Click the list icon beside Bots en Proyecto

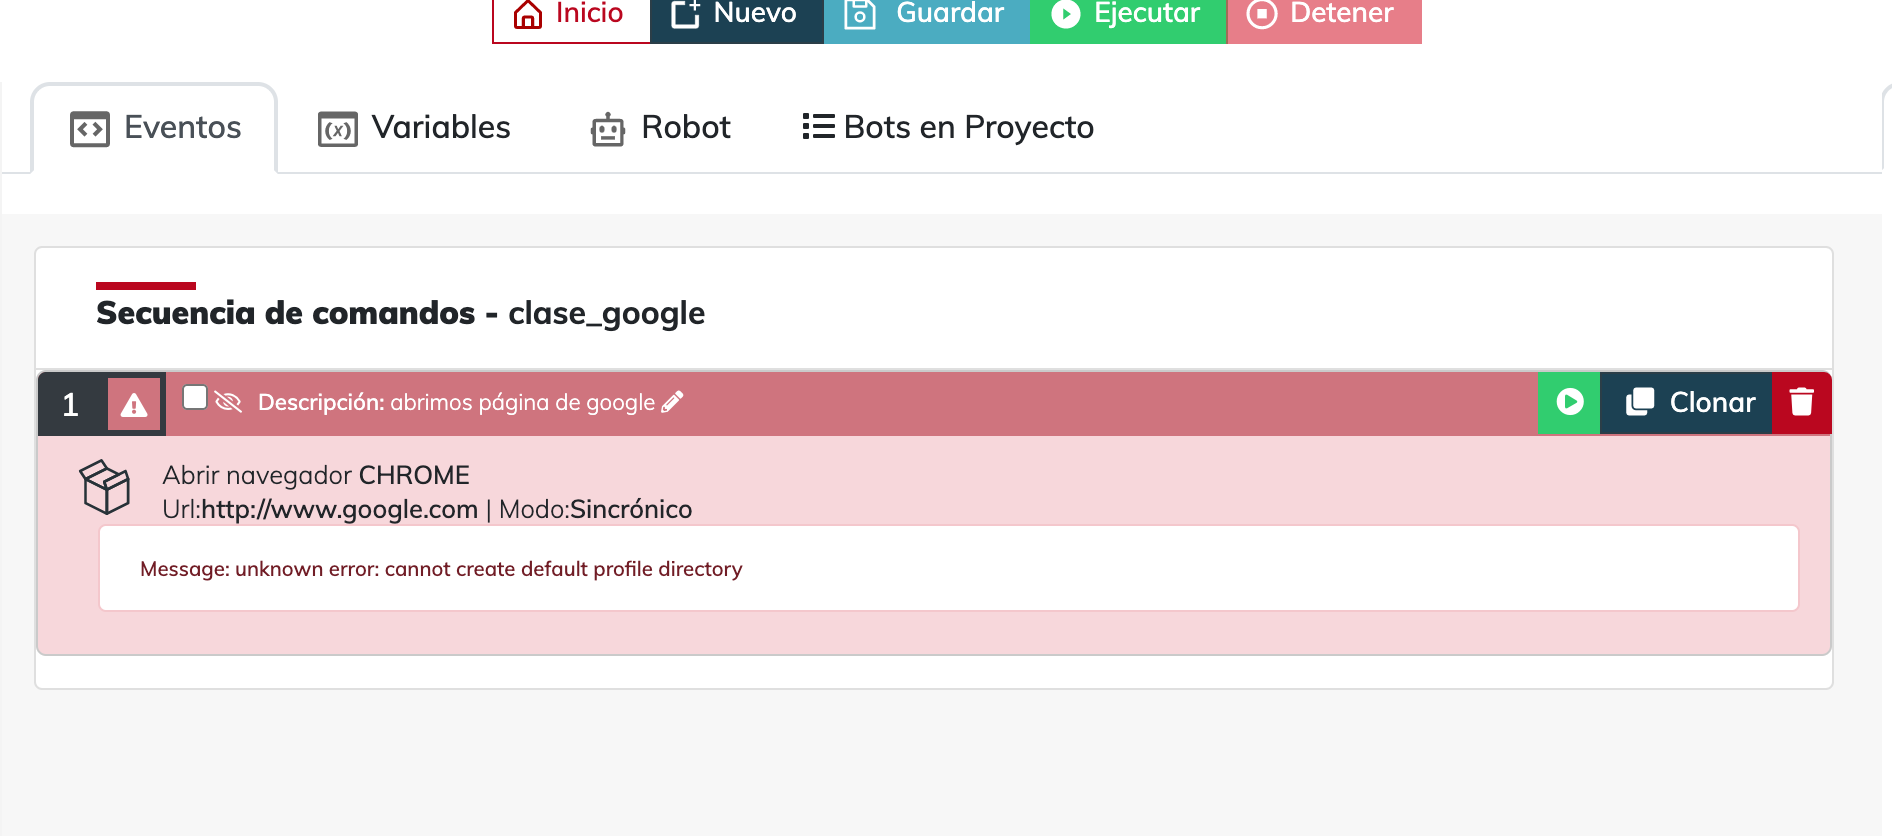click(818, 127)
